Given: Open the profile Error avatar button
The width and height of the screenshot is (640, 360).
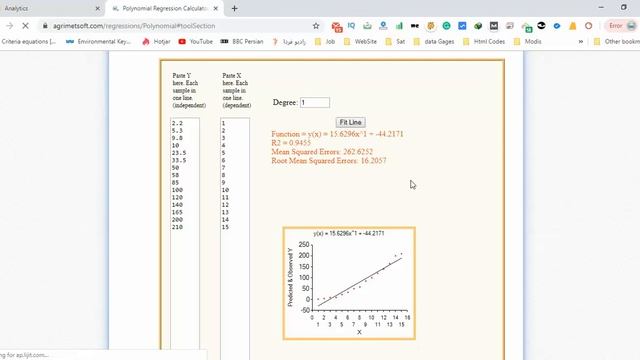Looking at the screenshot, I should (x=622, y=26).
